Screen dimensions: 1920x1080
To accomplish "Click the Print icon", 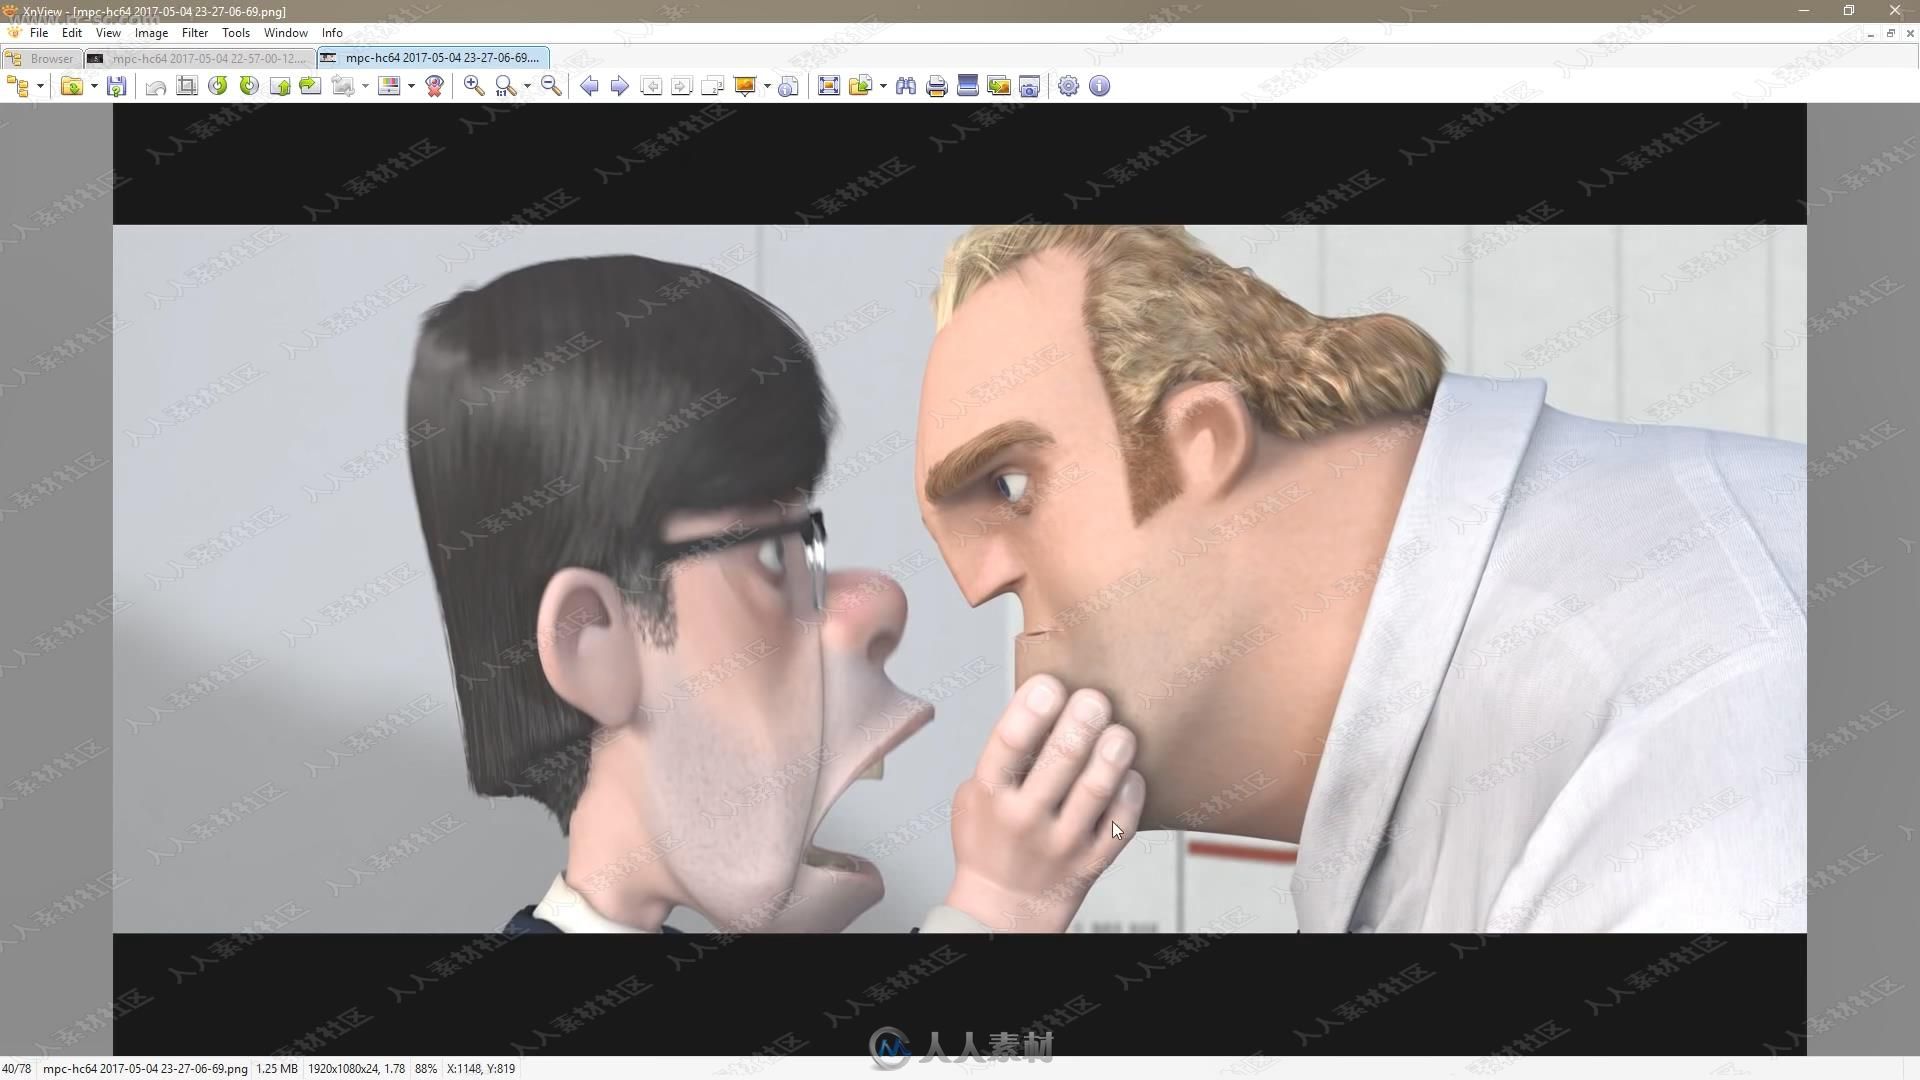I will (x=937, y=86).
